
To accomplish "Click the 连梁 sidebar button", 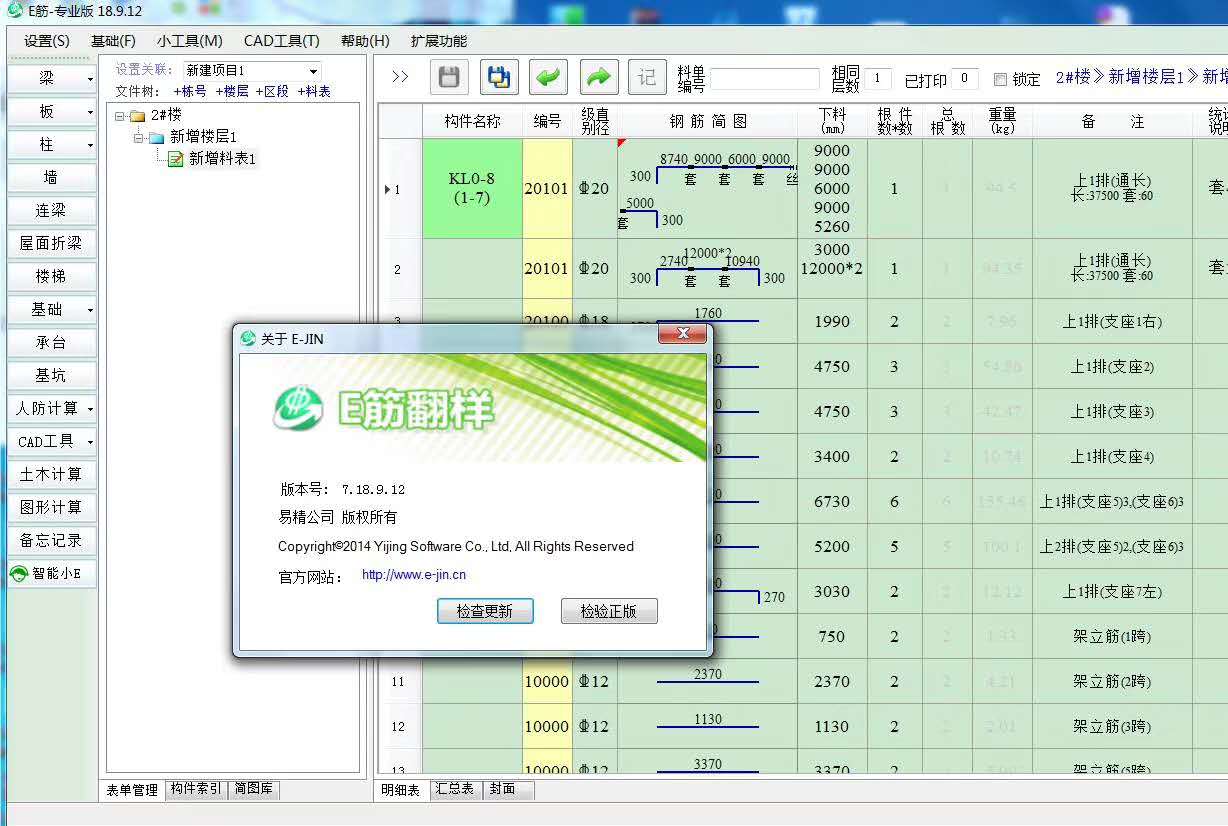I will click(x=52, y=211).
